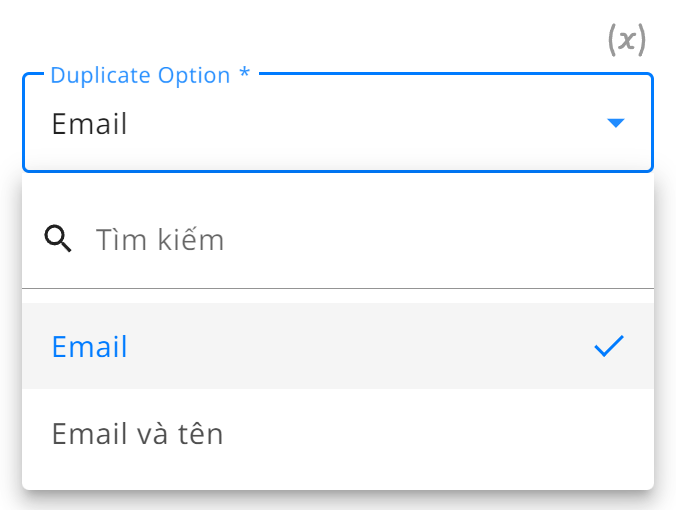
Task: Click the (x) variable icon
Action: [626, 40]
